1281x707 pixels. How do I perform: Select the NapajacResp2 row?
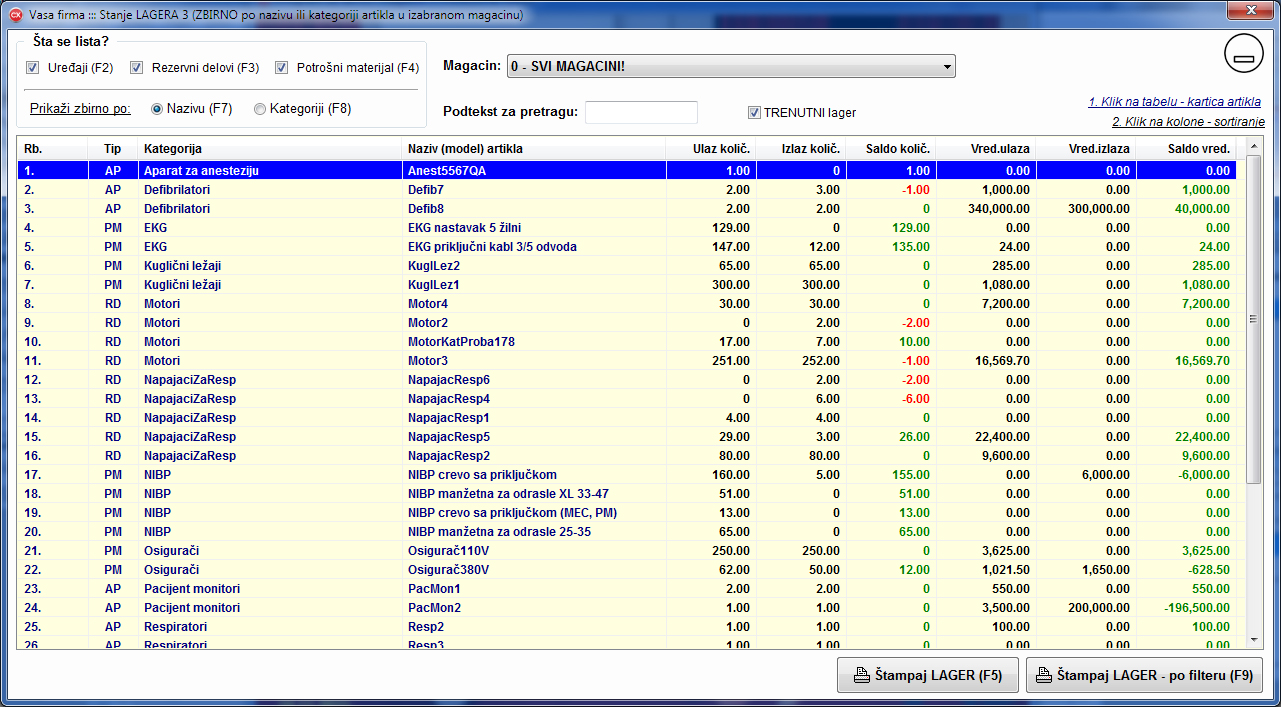(x=627, y=456)
